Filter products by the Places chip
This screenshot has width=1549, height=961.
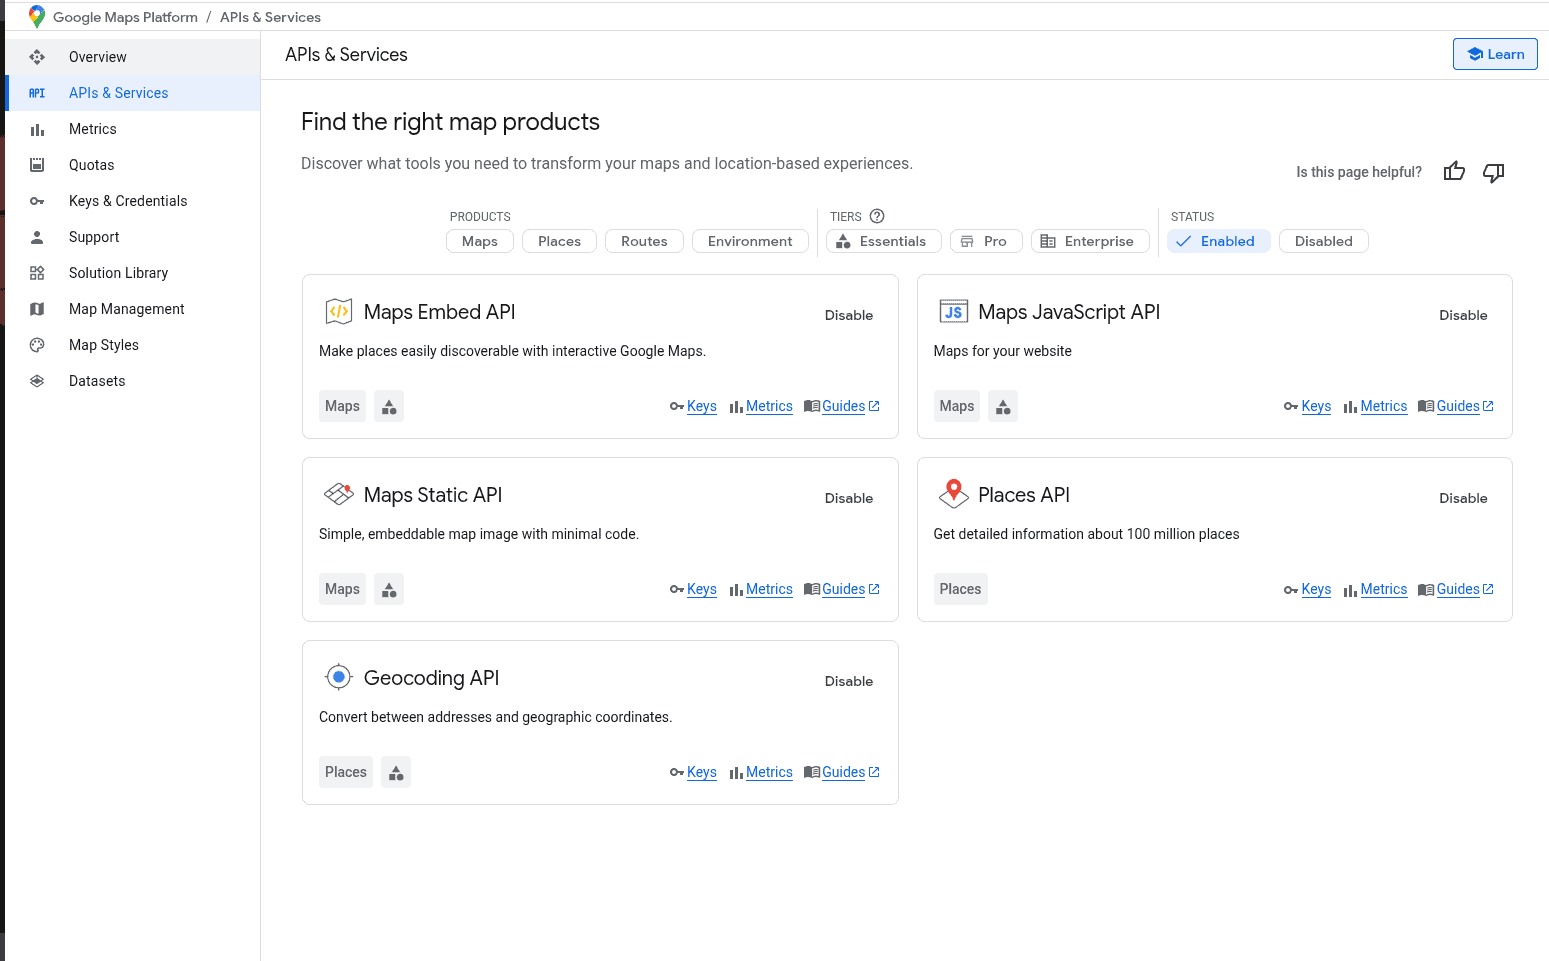click(559, 241)
